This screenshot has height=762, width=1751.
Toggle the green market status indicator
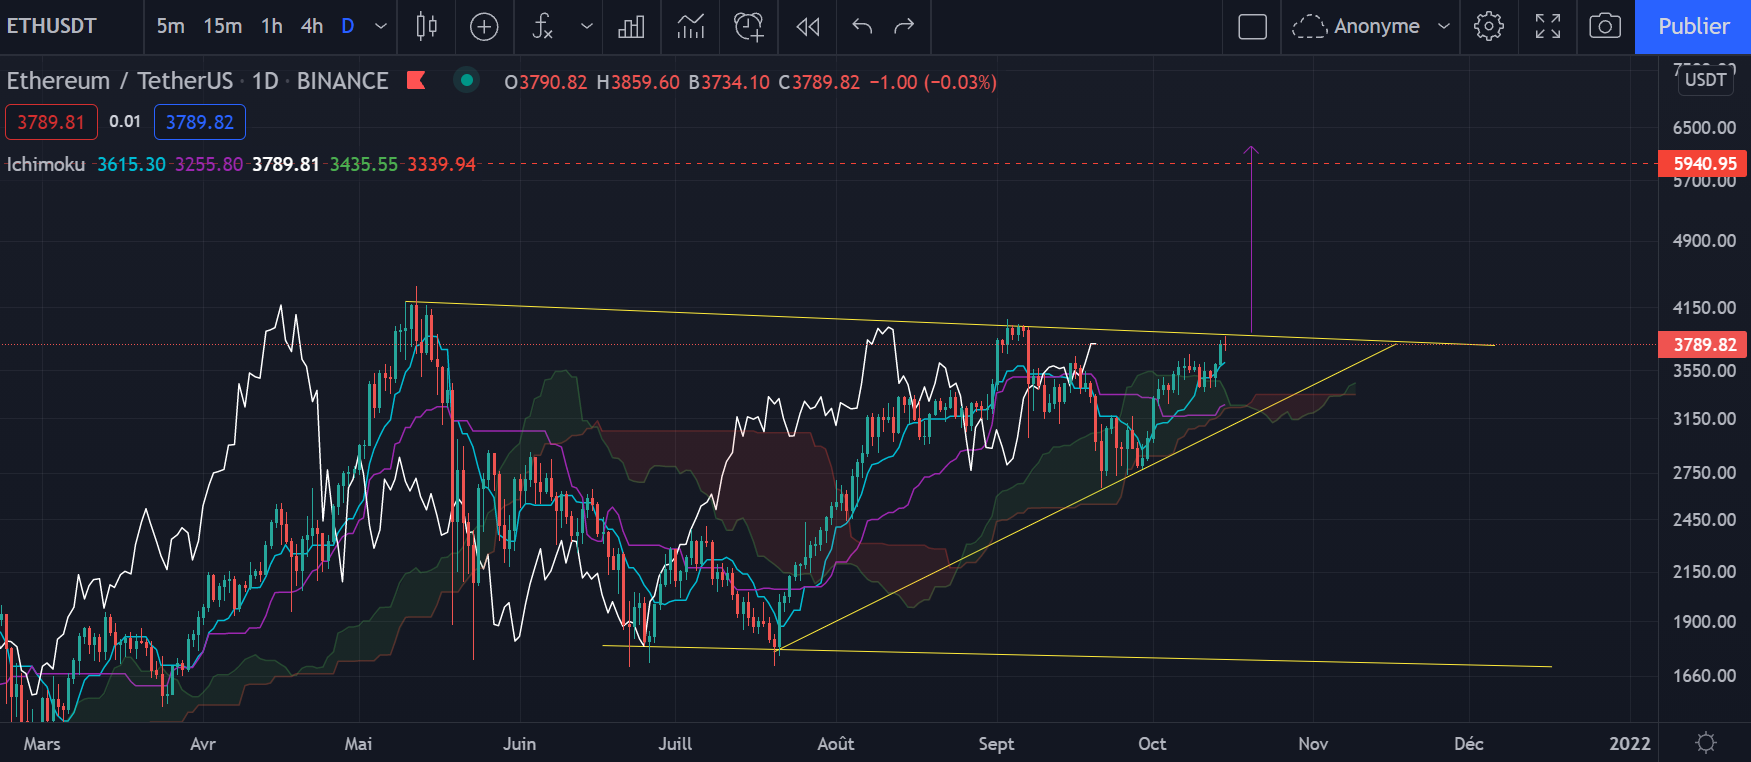[466, 80]
